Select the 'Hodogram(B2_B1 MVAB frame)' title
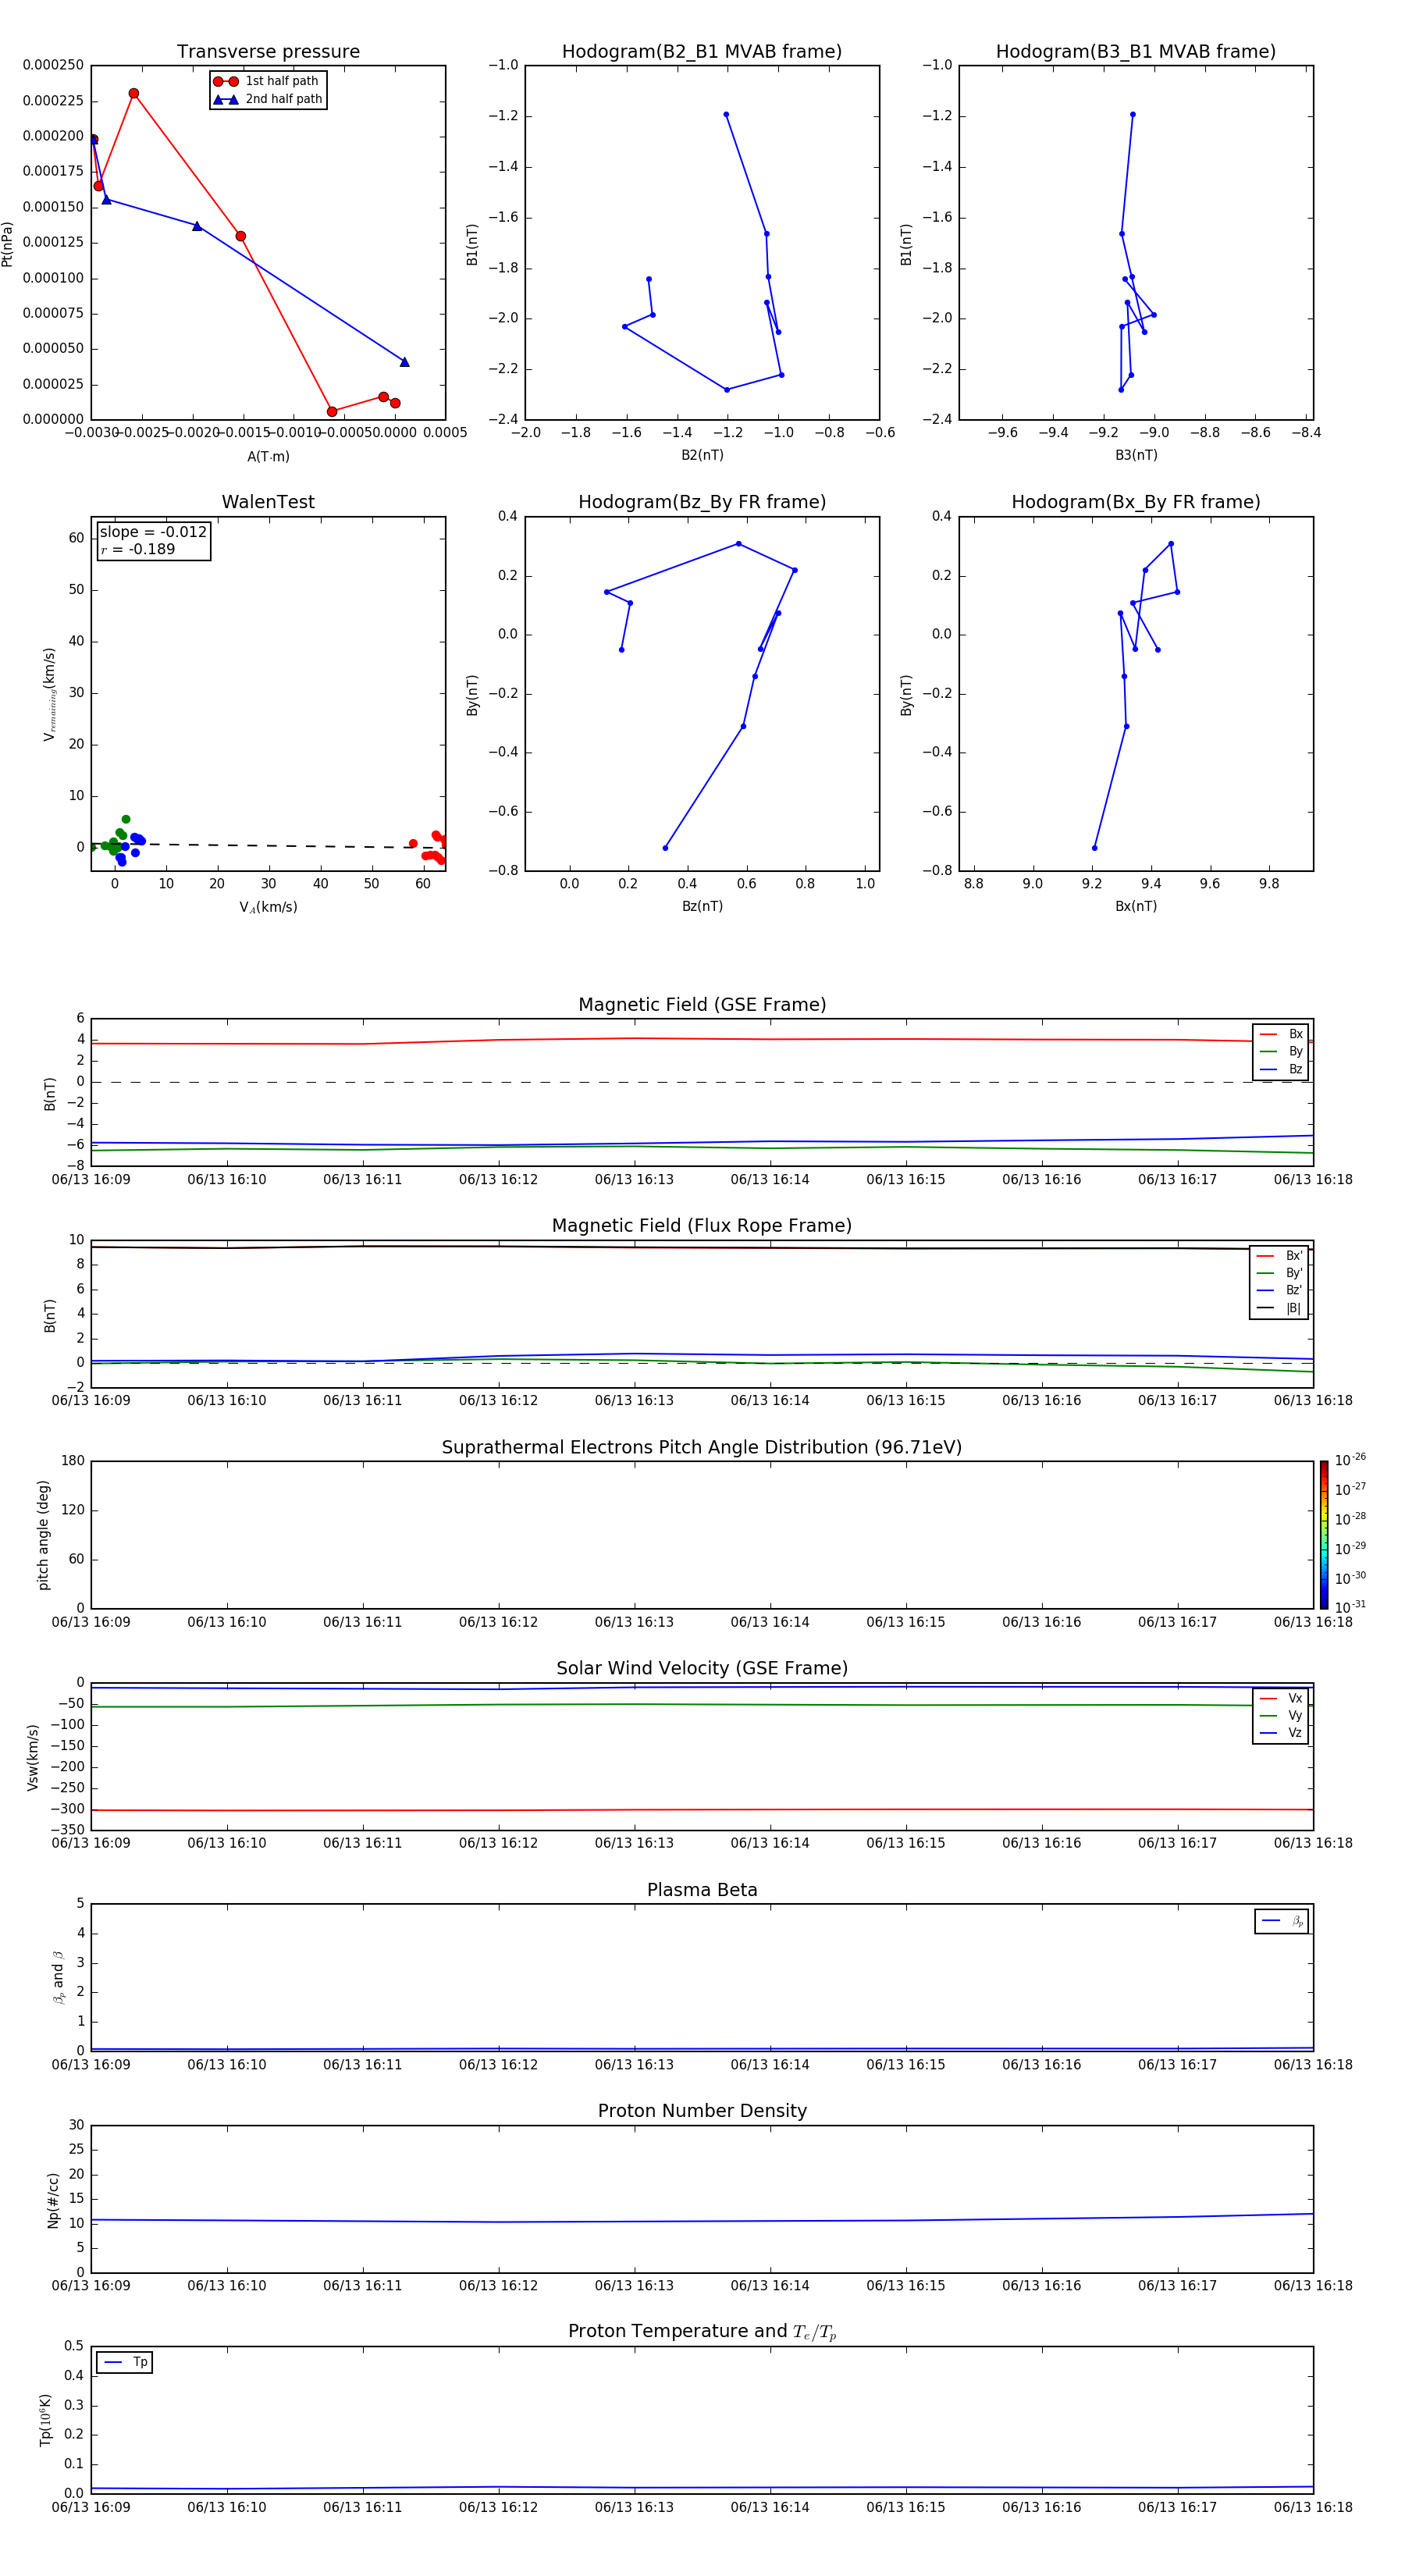Image resolution: width=1405 pixels, height=2576 pixels. 702,52
